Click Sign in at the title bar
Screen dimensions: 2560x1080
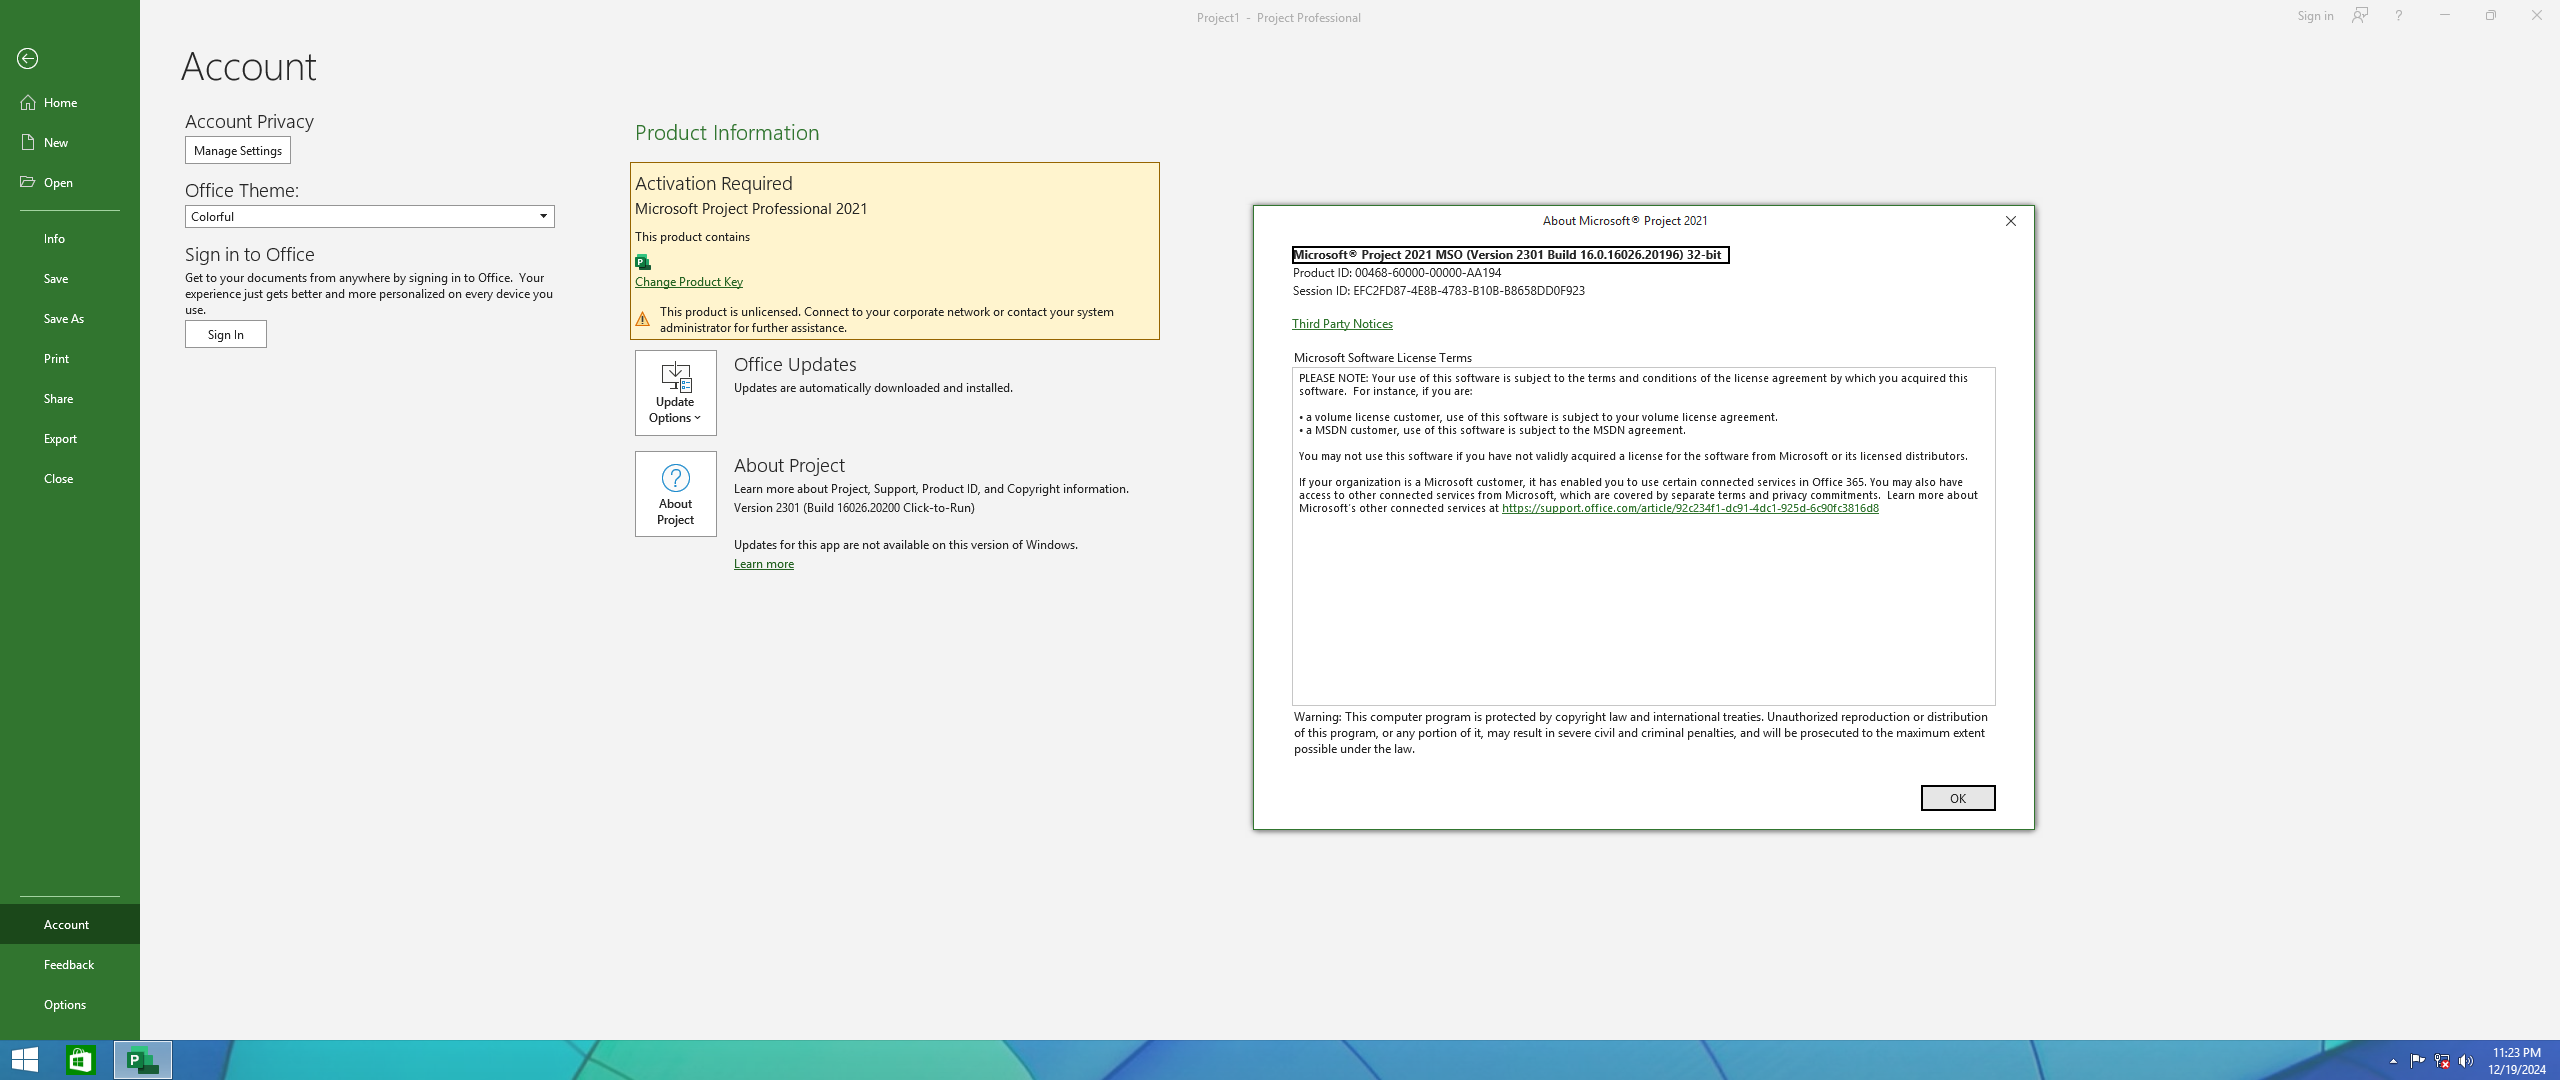click(2315, 16)
